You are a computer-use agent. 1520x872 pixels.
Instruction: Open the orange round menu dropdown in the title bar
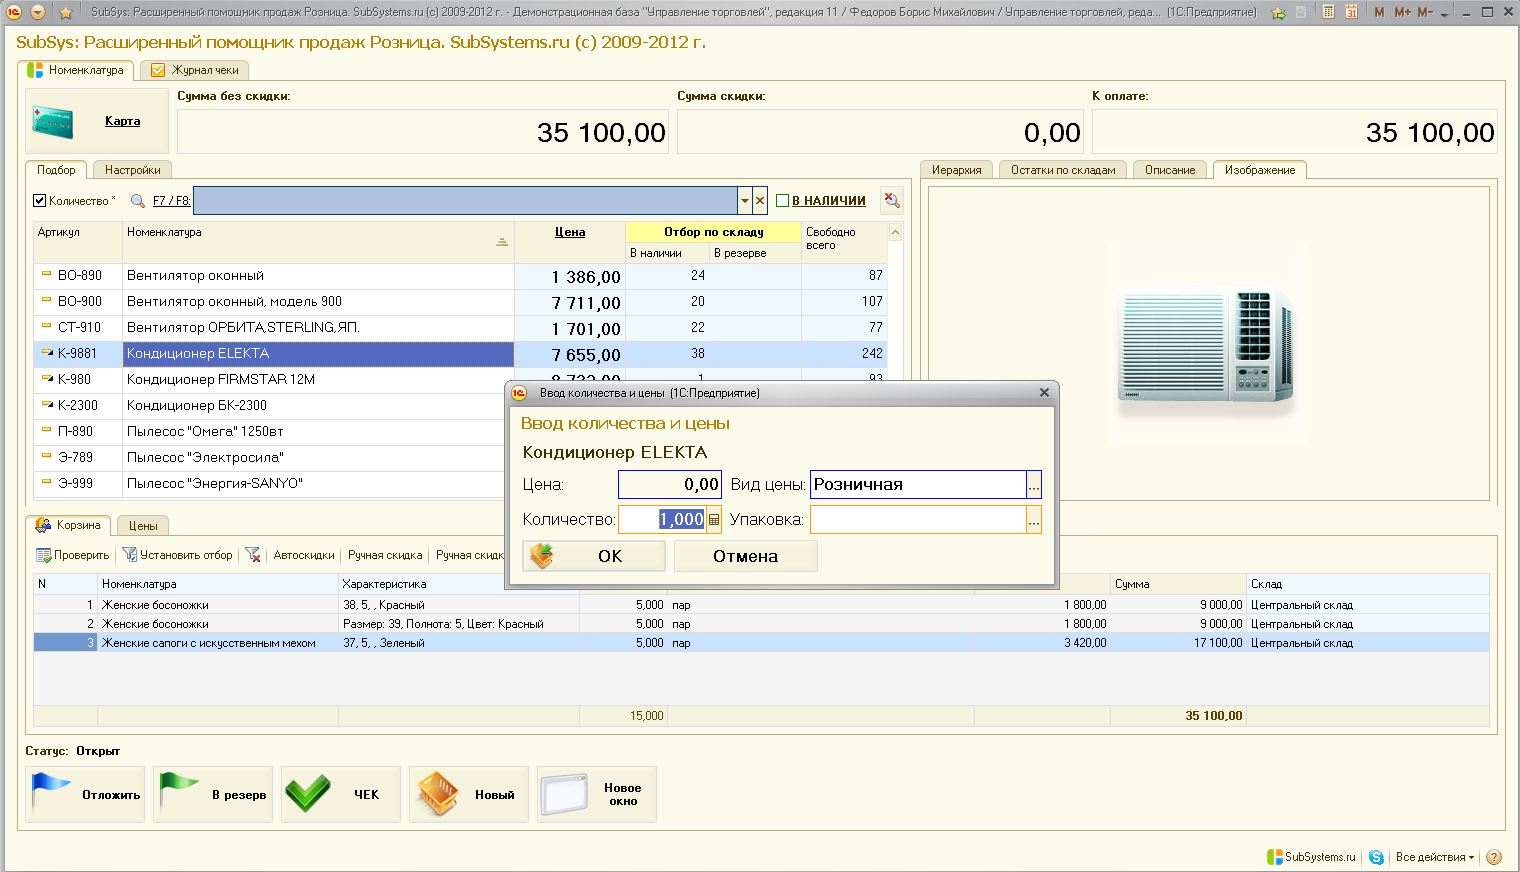point(38,12)
